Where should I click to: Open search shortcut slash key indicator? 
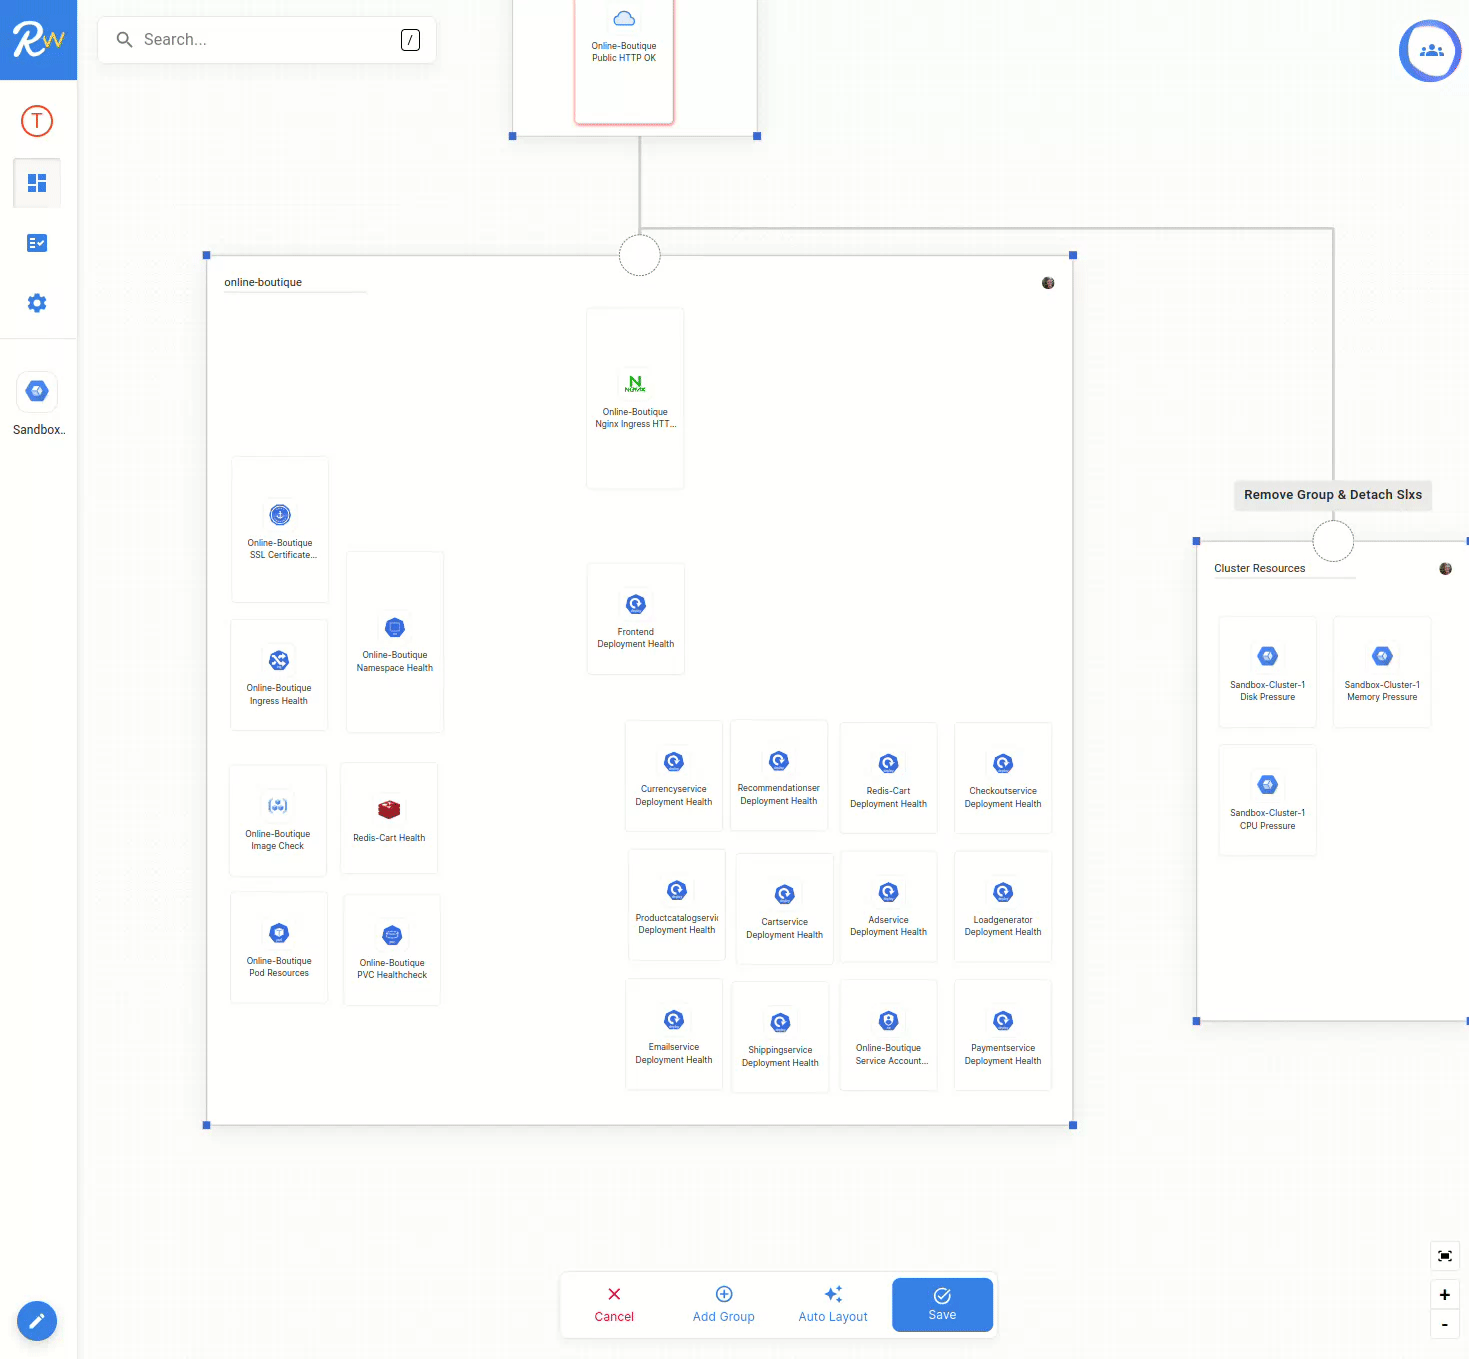(x=410, y=40)
